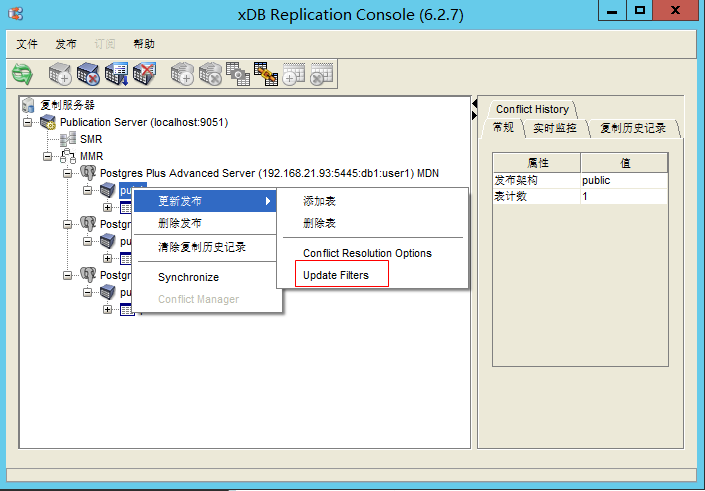Click left-pointing split pane collapse arrow
Screen dimensions: 705x491
point(474,104)
